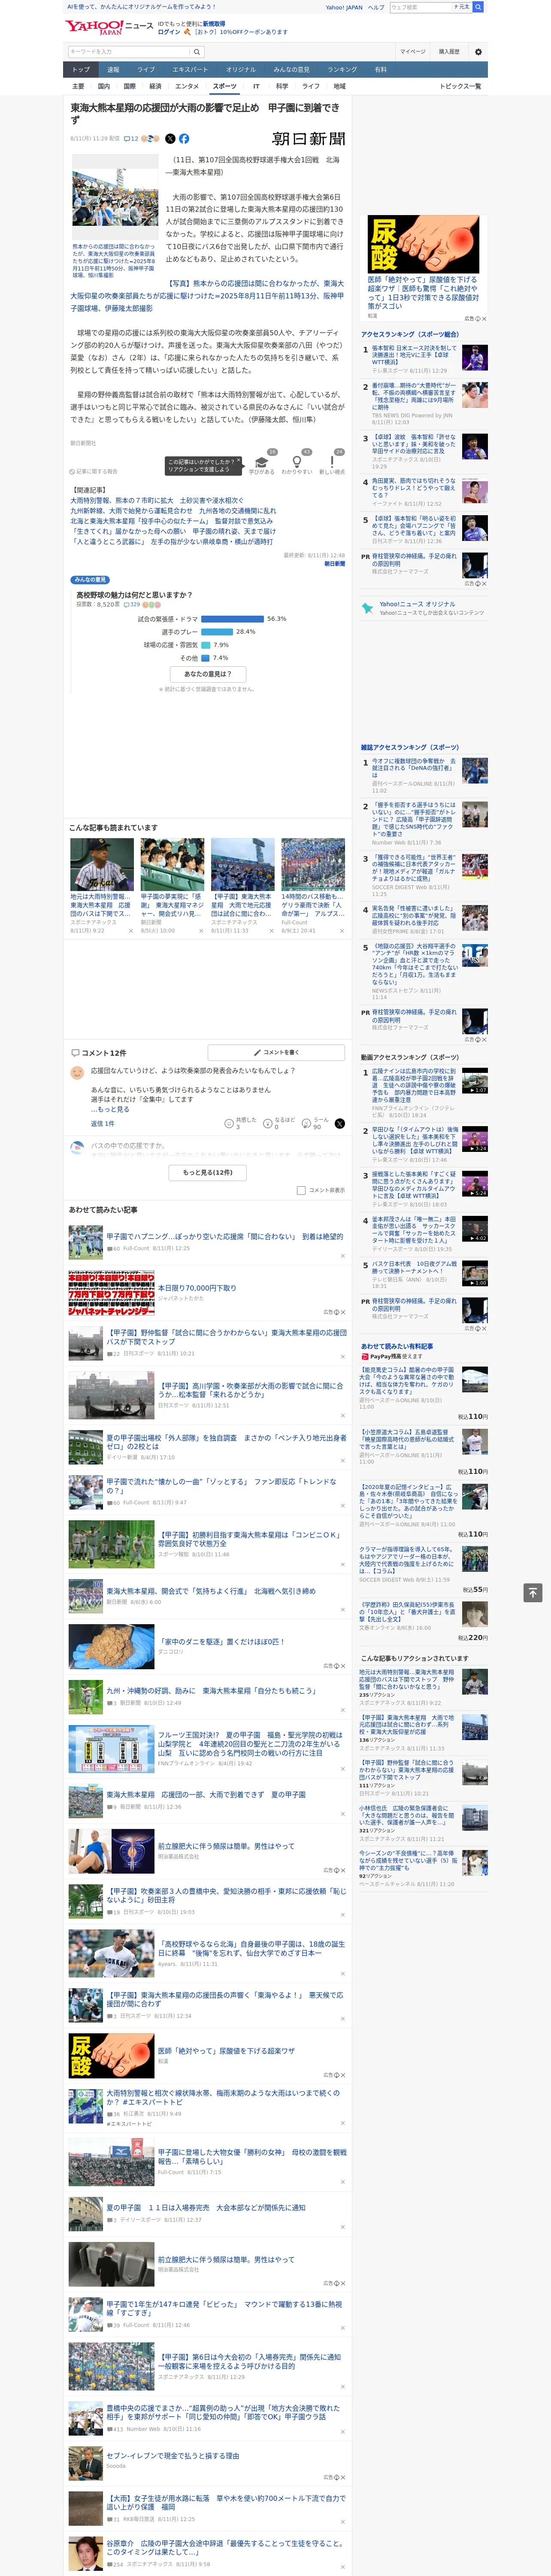Click the web search button at top right
Screen dimensions: 551x2576
tap(478, 7)
